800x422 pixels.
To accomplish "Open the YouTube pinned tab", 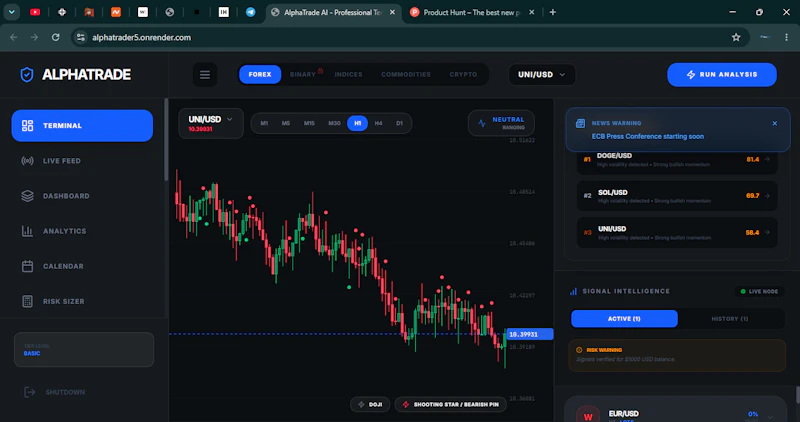I will [35, 12].
